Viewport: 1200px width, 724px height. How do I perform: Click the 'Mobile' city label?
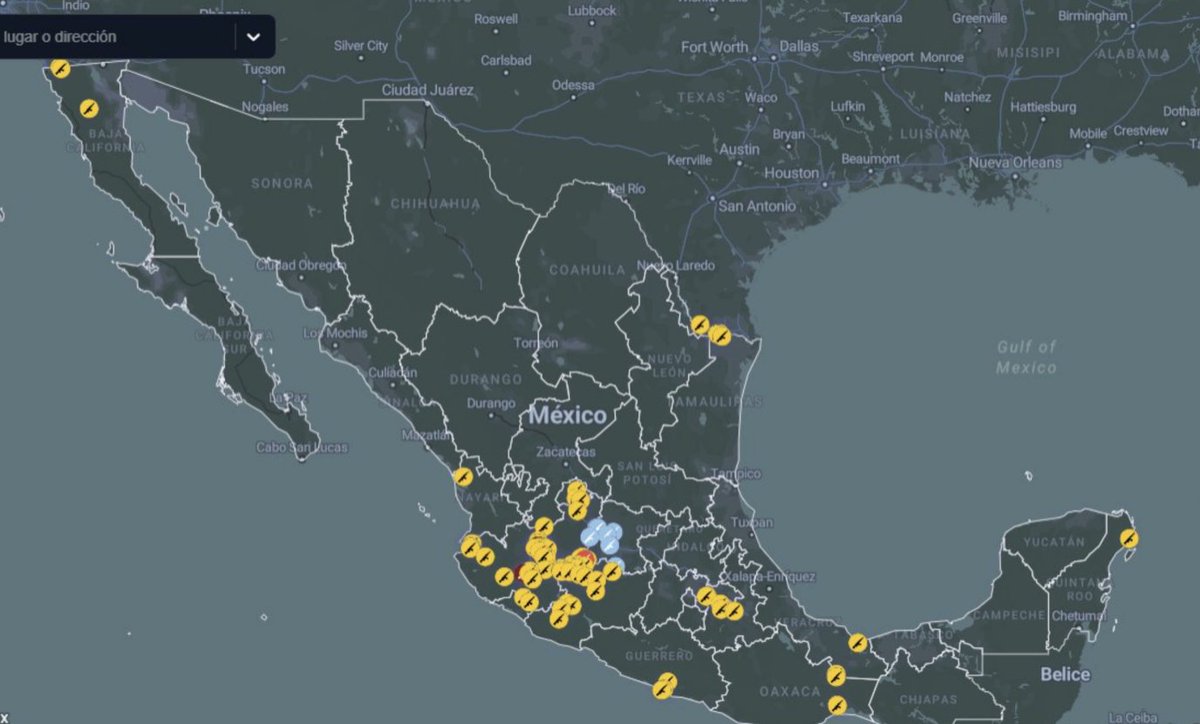click(x=1088, y=133)
